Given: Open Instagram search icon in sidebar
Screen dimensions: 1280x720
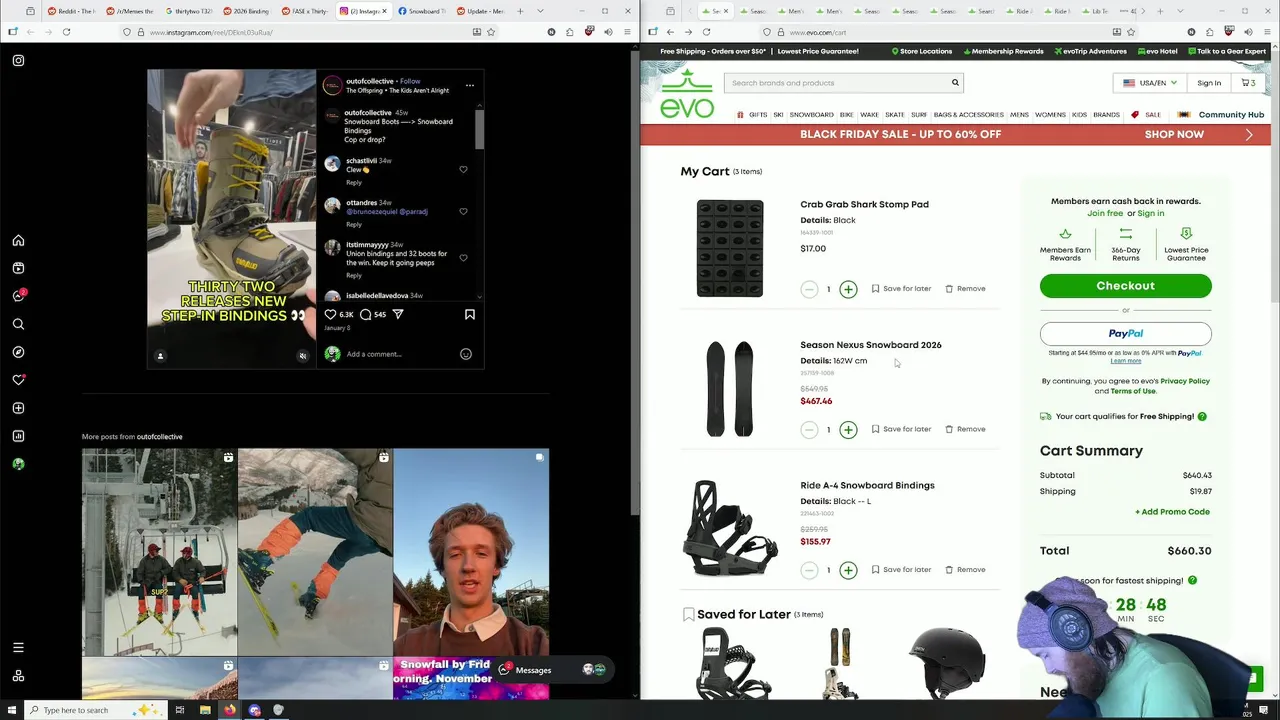Looking at the screenshot, I should click(18, 324).
